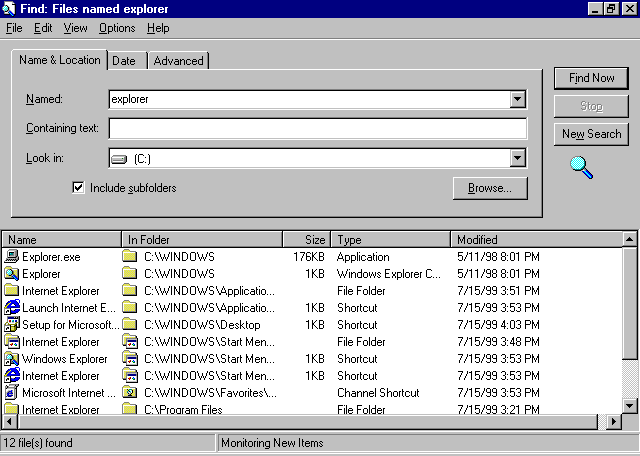Select the Launch Internet Explorer shortcut icon

tap(12, 308)
